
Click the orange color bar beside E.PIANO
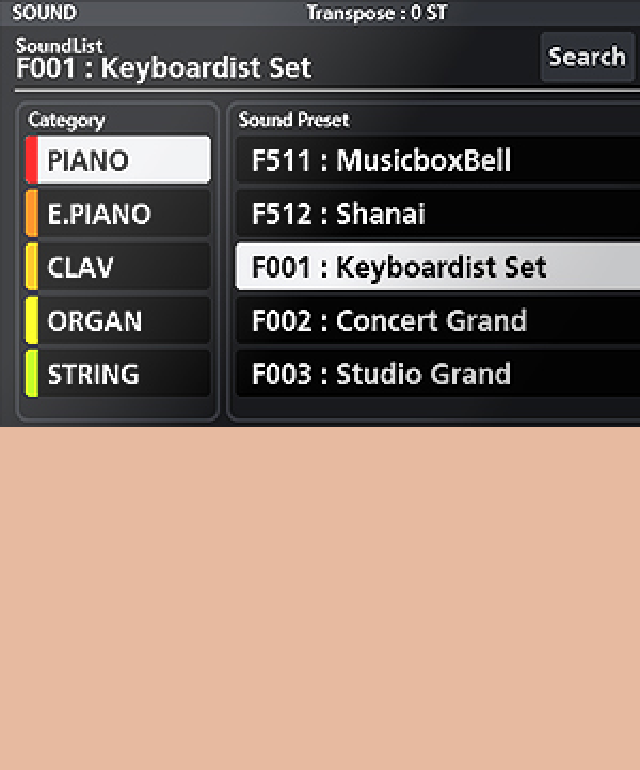[x=31, y=214]
